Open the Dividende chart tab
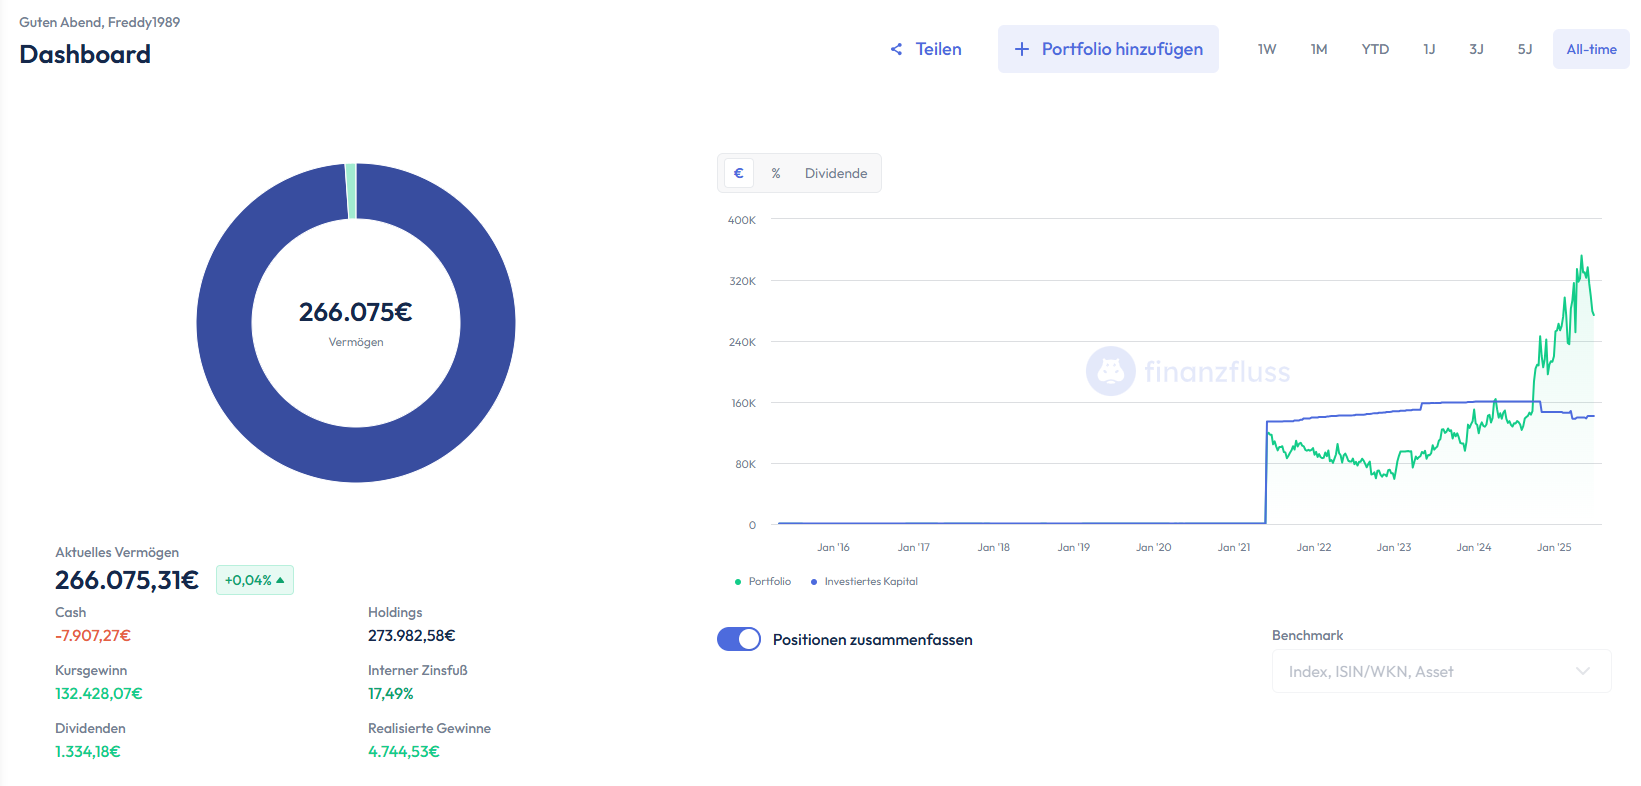The height and width of the screenshot is (786, 1641). pyautogui.click(x=836, y=173)
